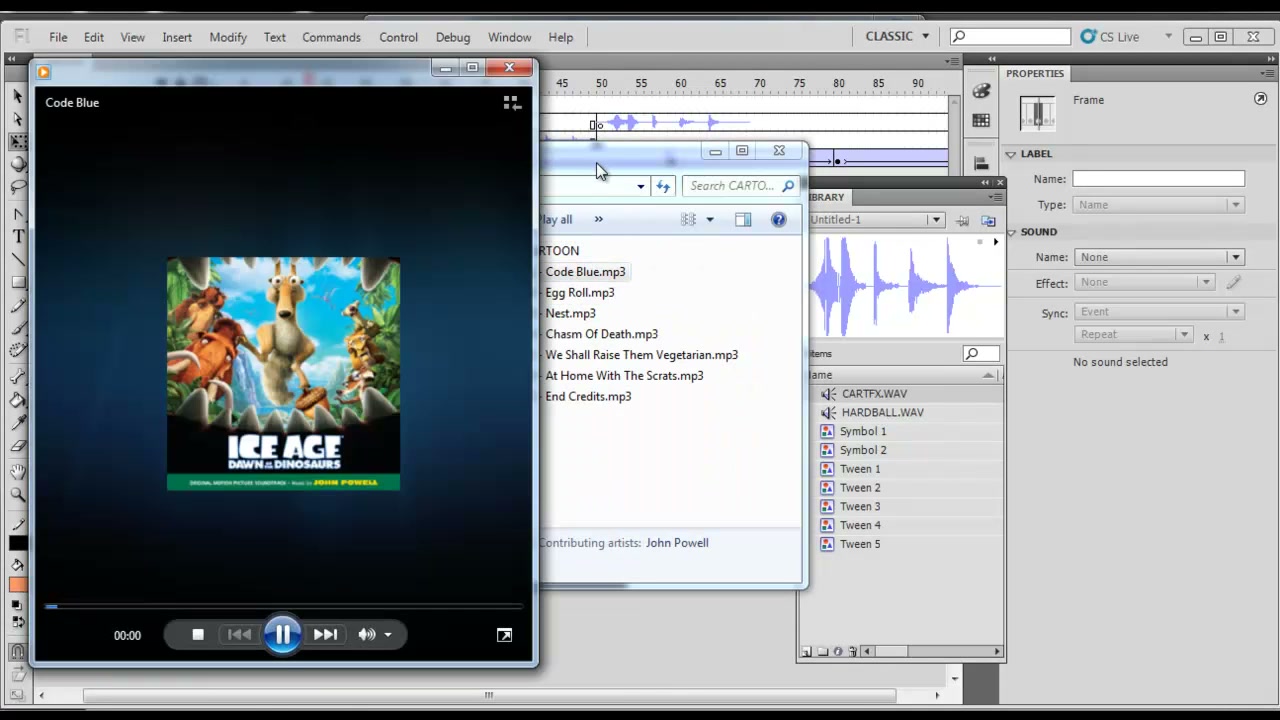Screen dimensions: 1280x720
Task: Switch media player to library view
Action: pos(512,103)
